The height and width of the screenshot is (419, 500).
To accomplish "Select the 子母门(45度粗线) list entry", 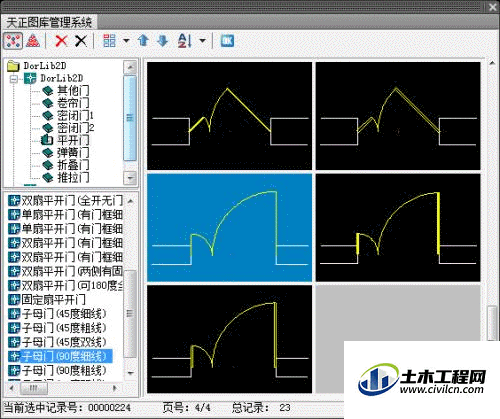I will point(57,328).
